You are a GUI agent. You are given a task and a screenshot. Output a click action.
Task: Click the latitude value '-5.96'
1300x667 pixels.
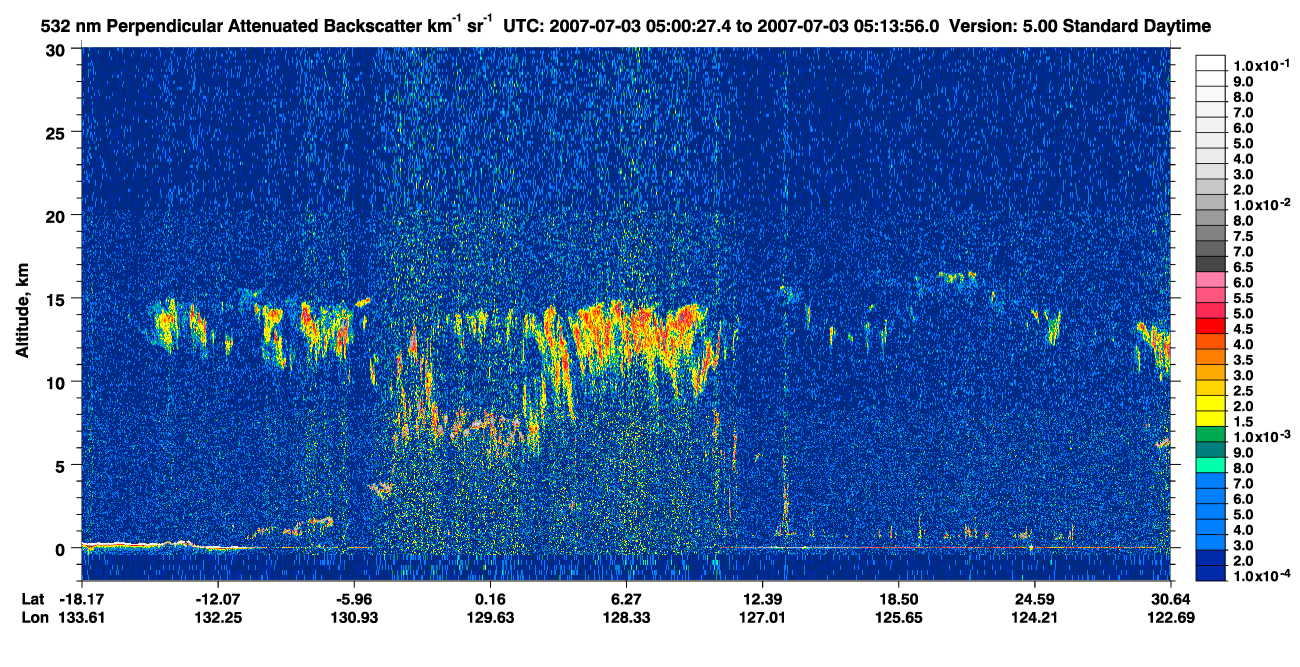point(354,598)
